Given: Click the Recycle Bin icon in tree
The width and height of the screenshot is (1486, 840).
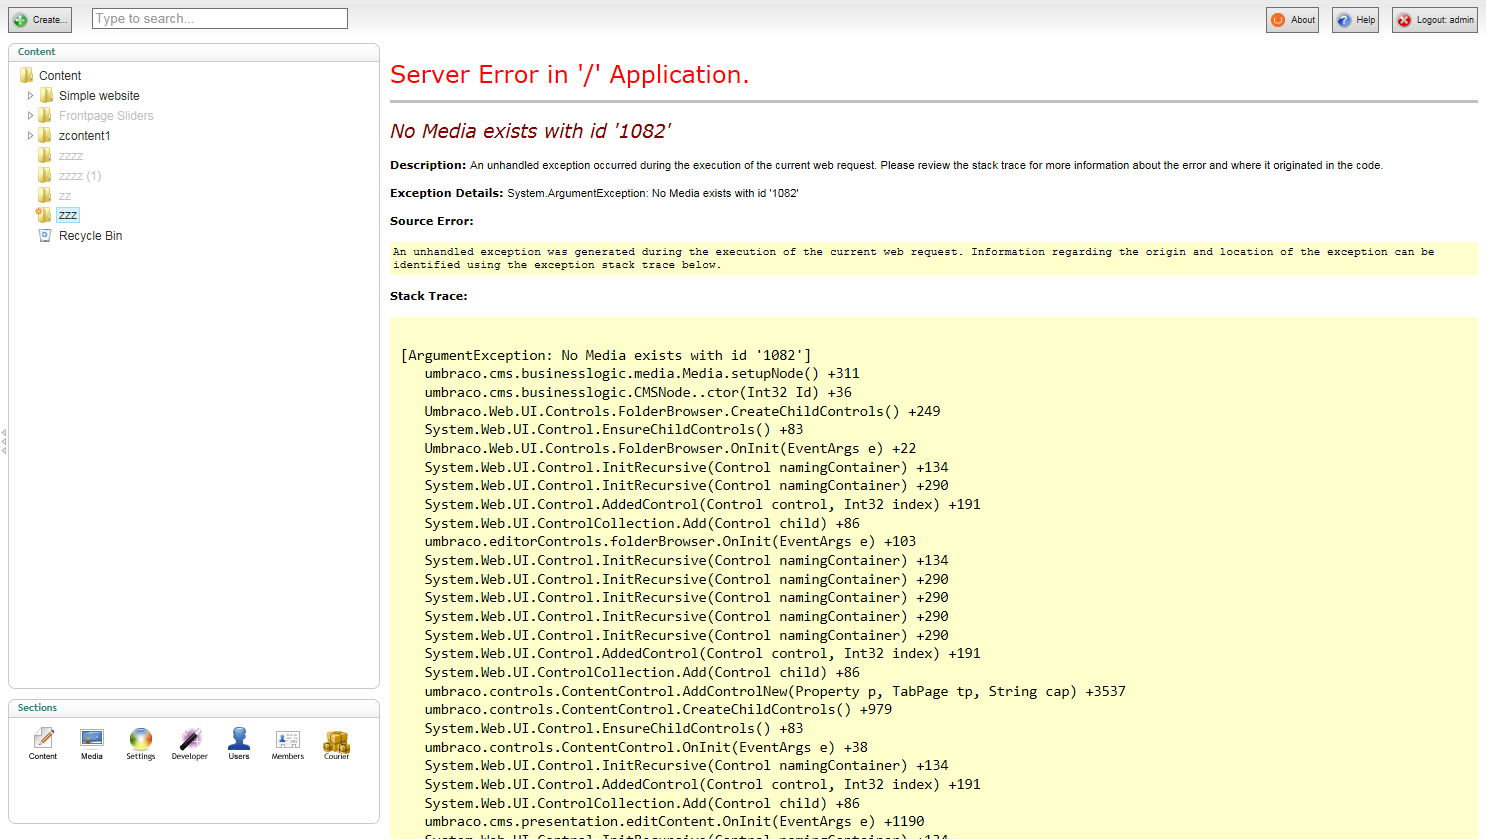Looking at the screenshot, I should 45,236.
